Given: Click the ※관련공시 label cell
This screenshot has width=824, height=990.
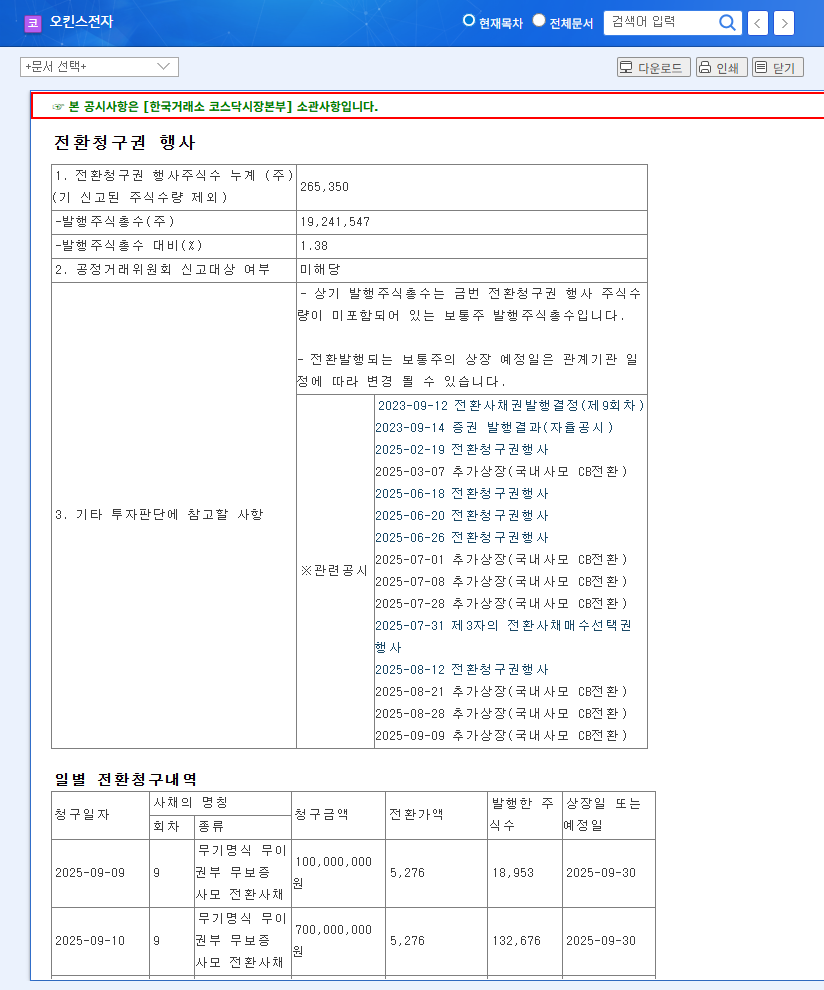Looking at the screenshot, I should [x=335, y=571].
